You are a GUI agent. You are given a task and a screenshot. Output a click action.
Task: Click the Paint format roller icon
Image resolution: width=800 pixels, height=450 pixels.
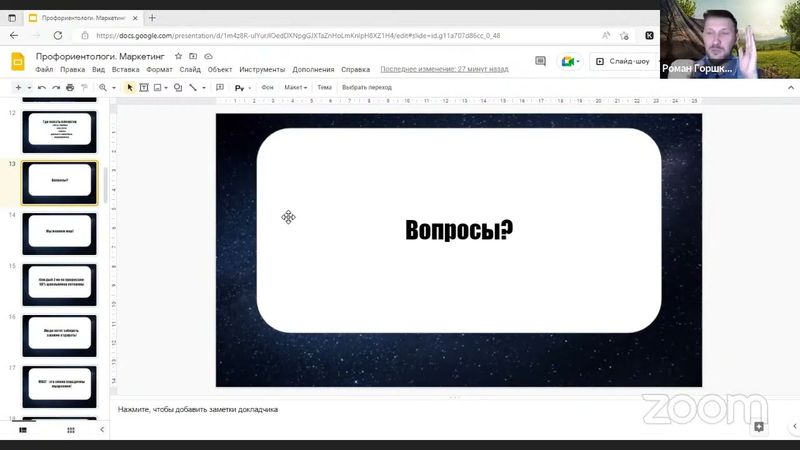point(84,88)
